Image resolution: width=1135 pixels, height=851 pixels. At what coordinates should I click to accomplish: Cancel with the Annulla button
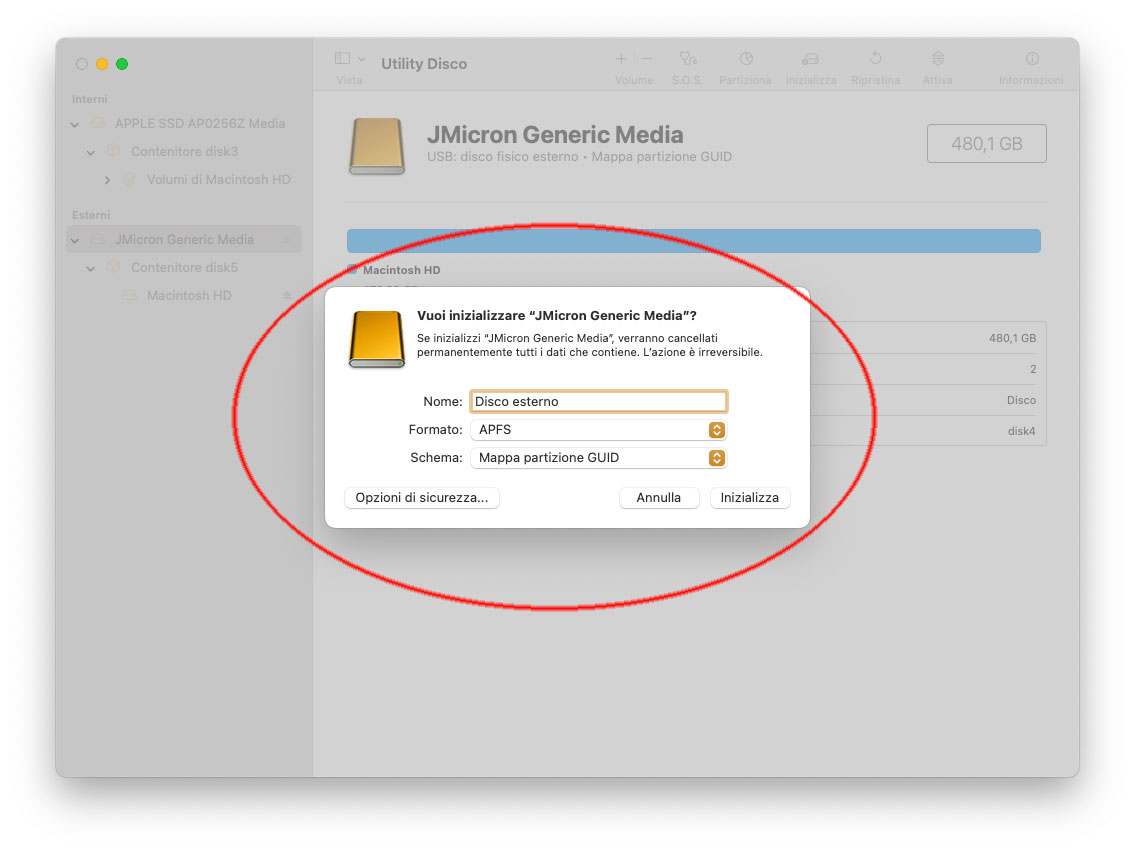click(x=659, y=498)
